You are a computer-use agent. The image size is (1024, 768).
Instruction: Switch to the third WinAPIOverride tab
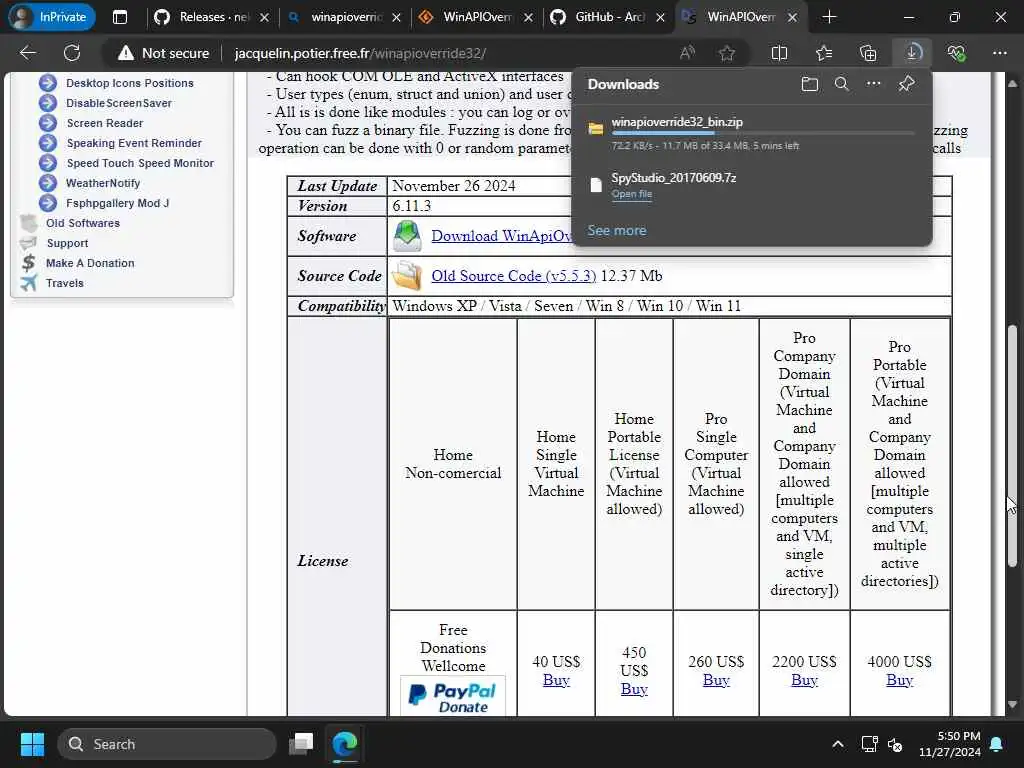[475, 18]
